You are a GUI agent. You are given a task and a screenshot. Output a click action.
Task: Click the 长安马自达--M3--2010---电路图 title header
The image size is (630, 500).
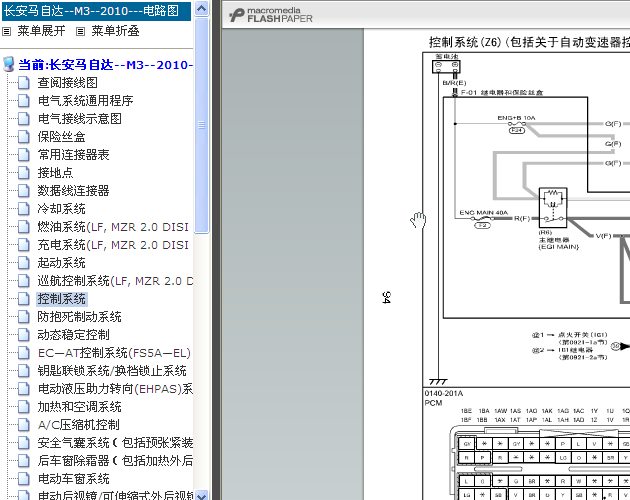pyautogui.click(x=96, y=11)
